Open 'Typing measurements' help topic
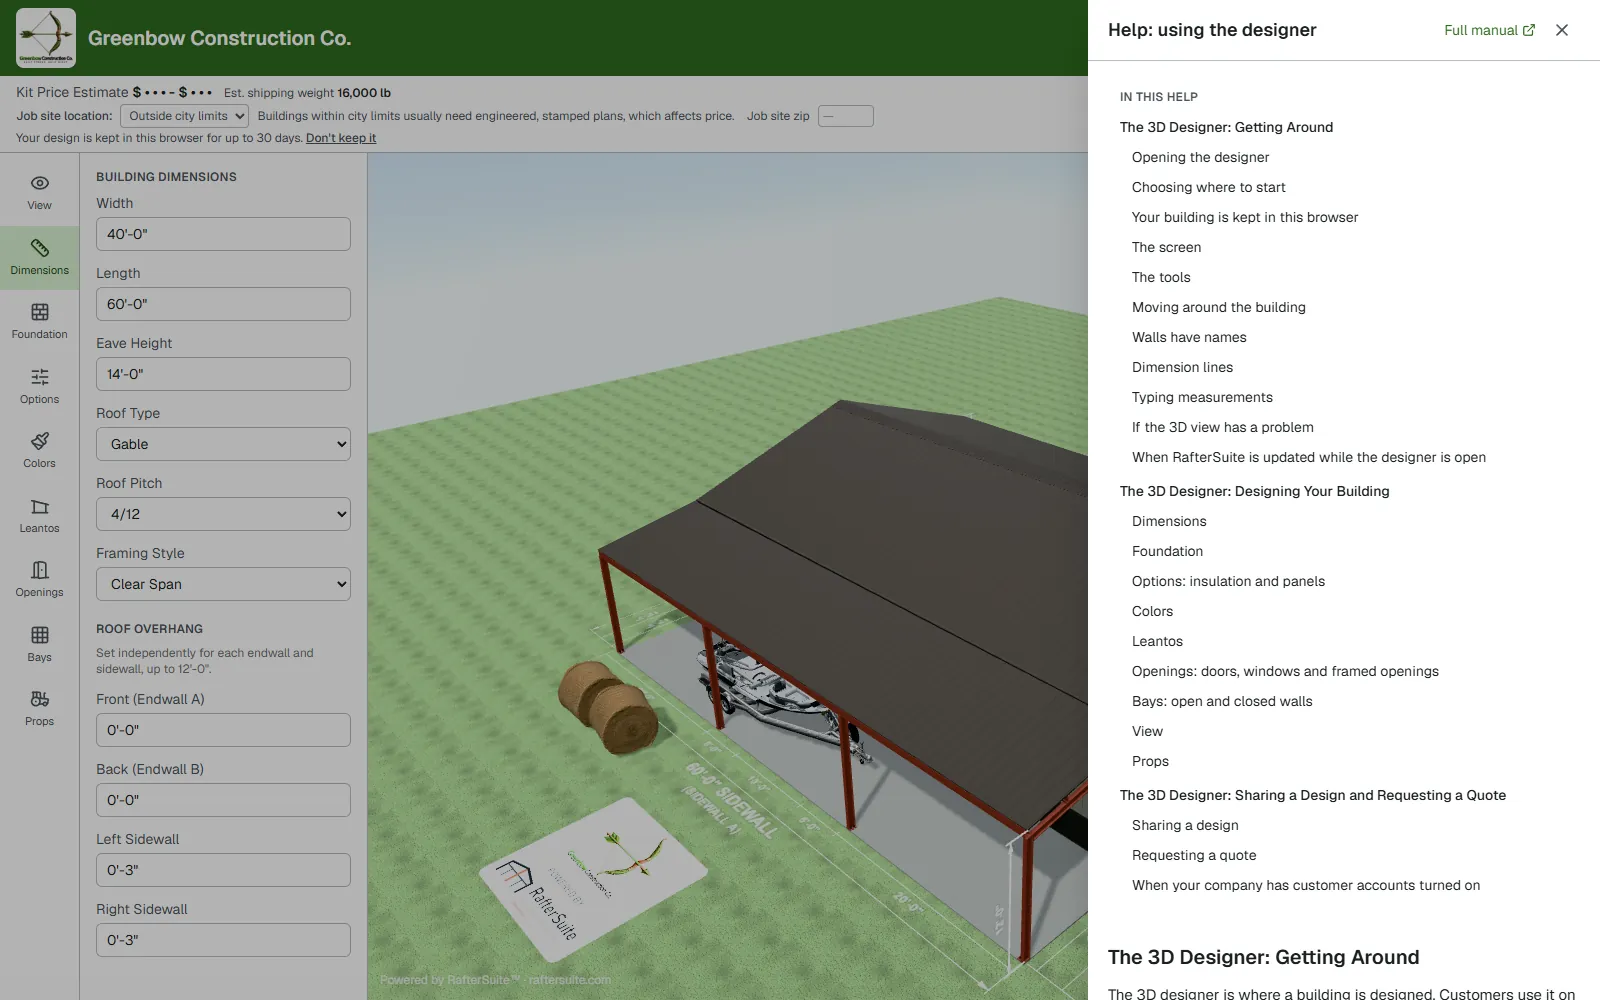 tap(1202, 397)
